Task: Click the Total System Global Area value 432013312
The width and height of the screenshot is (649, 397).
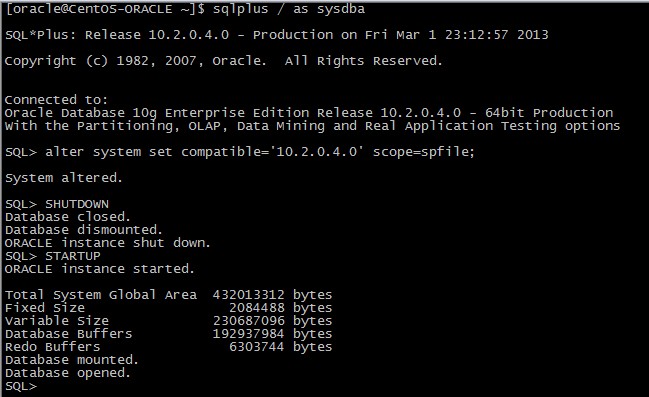Action: point(248,295)
